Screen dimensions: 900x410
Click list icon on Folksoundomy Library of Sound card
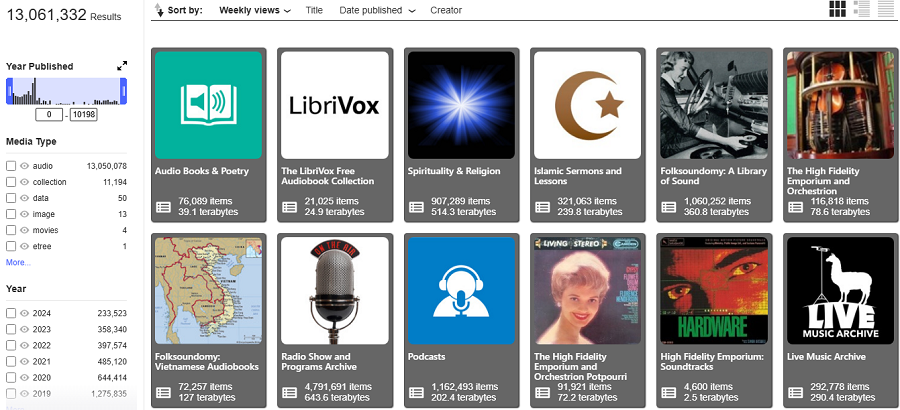pyautogui.click(x=669, y=207)
